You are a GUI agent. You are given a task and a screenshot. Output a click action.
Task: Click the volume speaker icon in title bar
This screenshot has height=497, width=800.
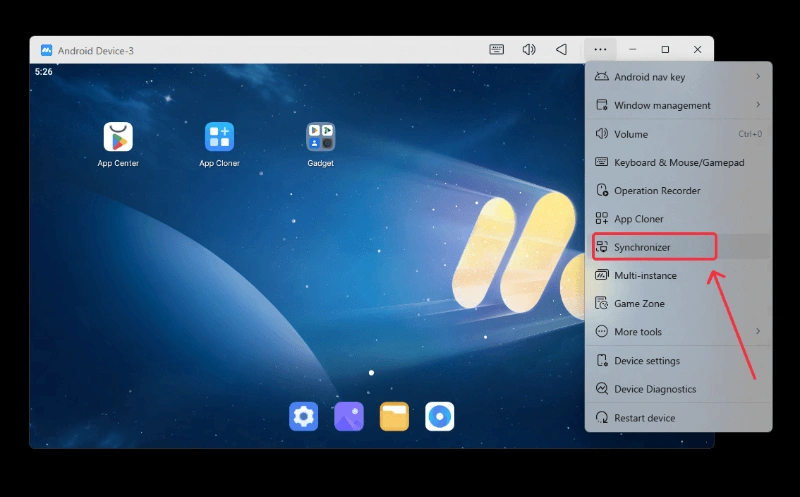529,49
